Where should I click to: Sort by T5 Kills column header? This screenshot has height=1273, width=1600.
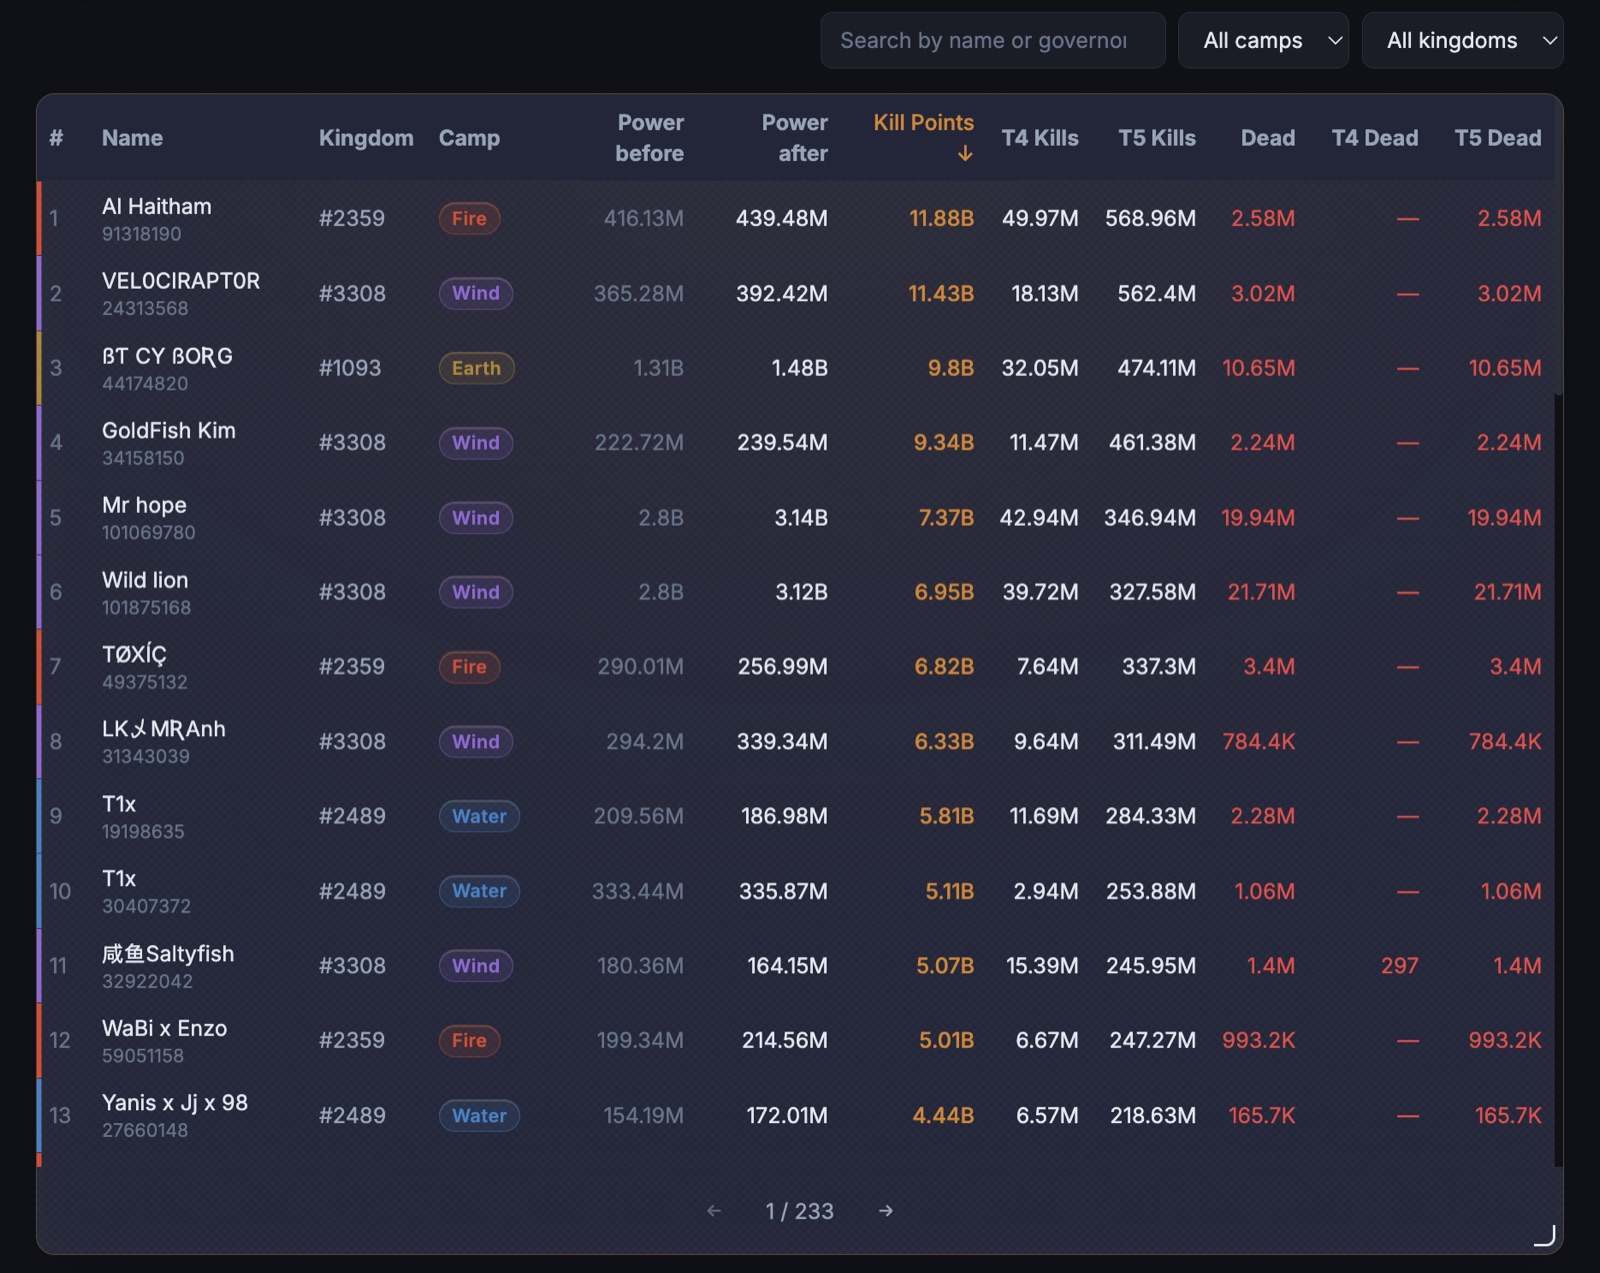coord(1157,138)
